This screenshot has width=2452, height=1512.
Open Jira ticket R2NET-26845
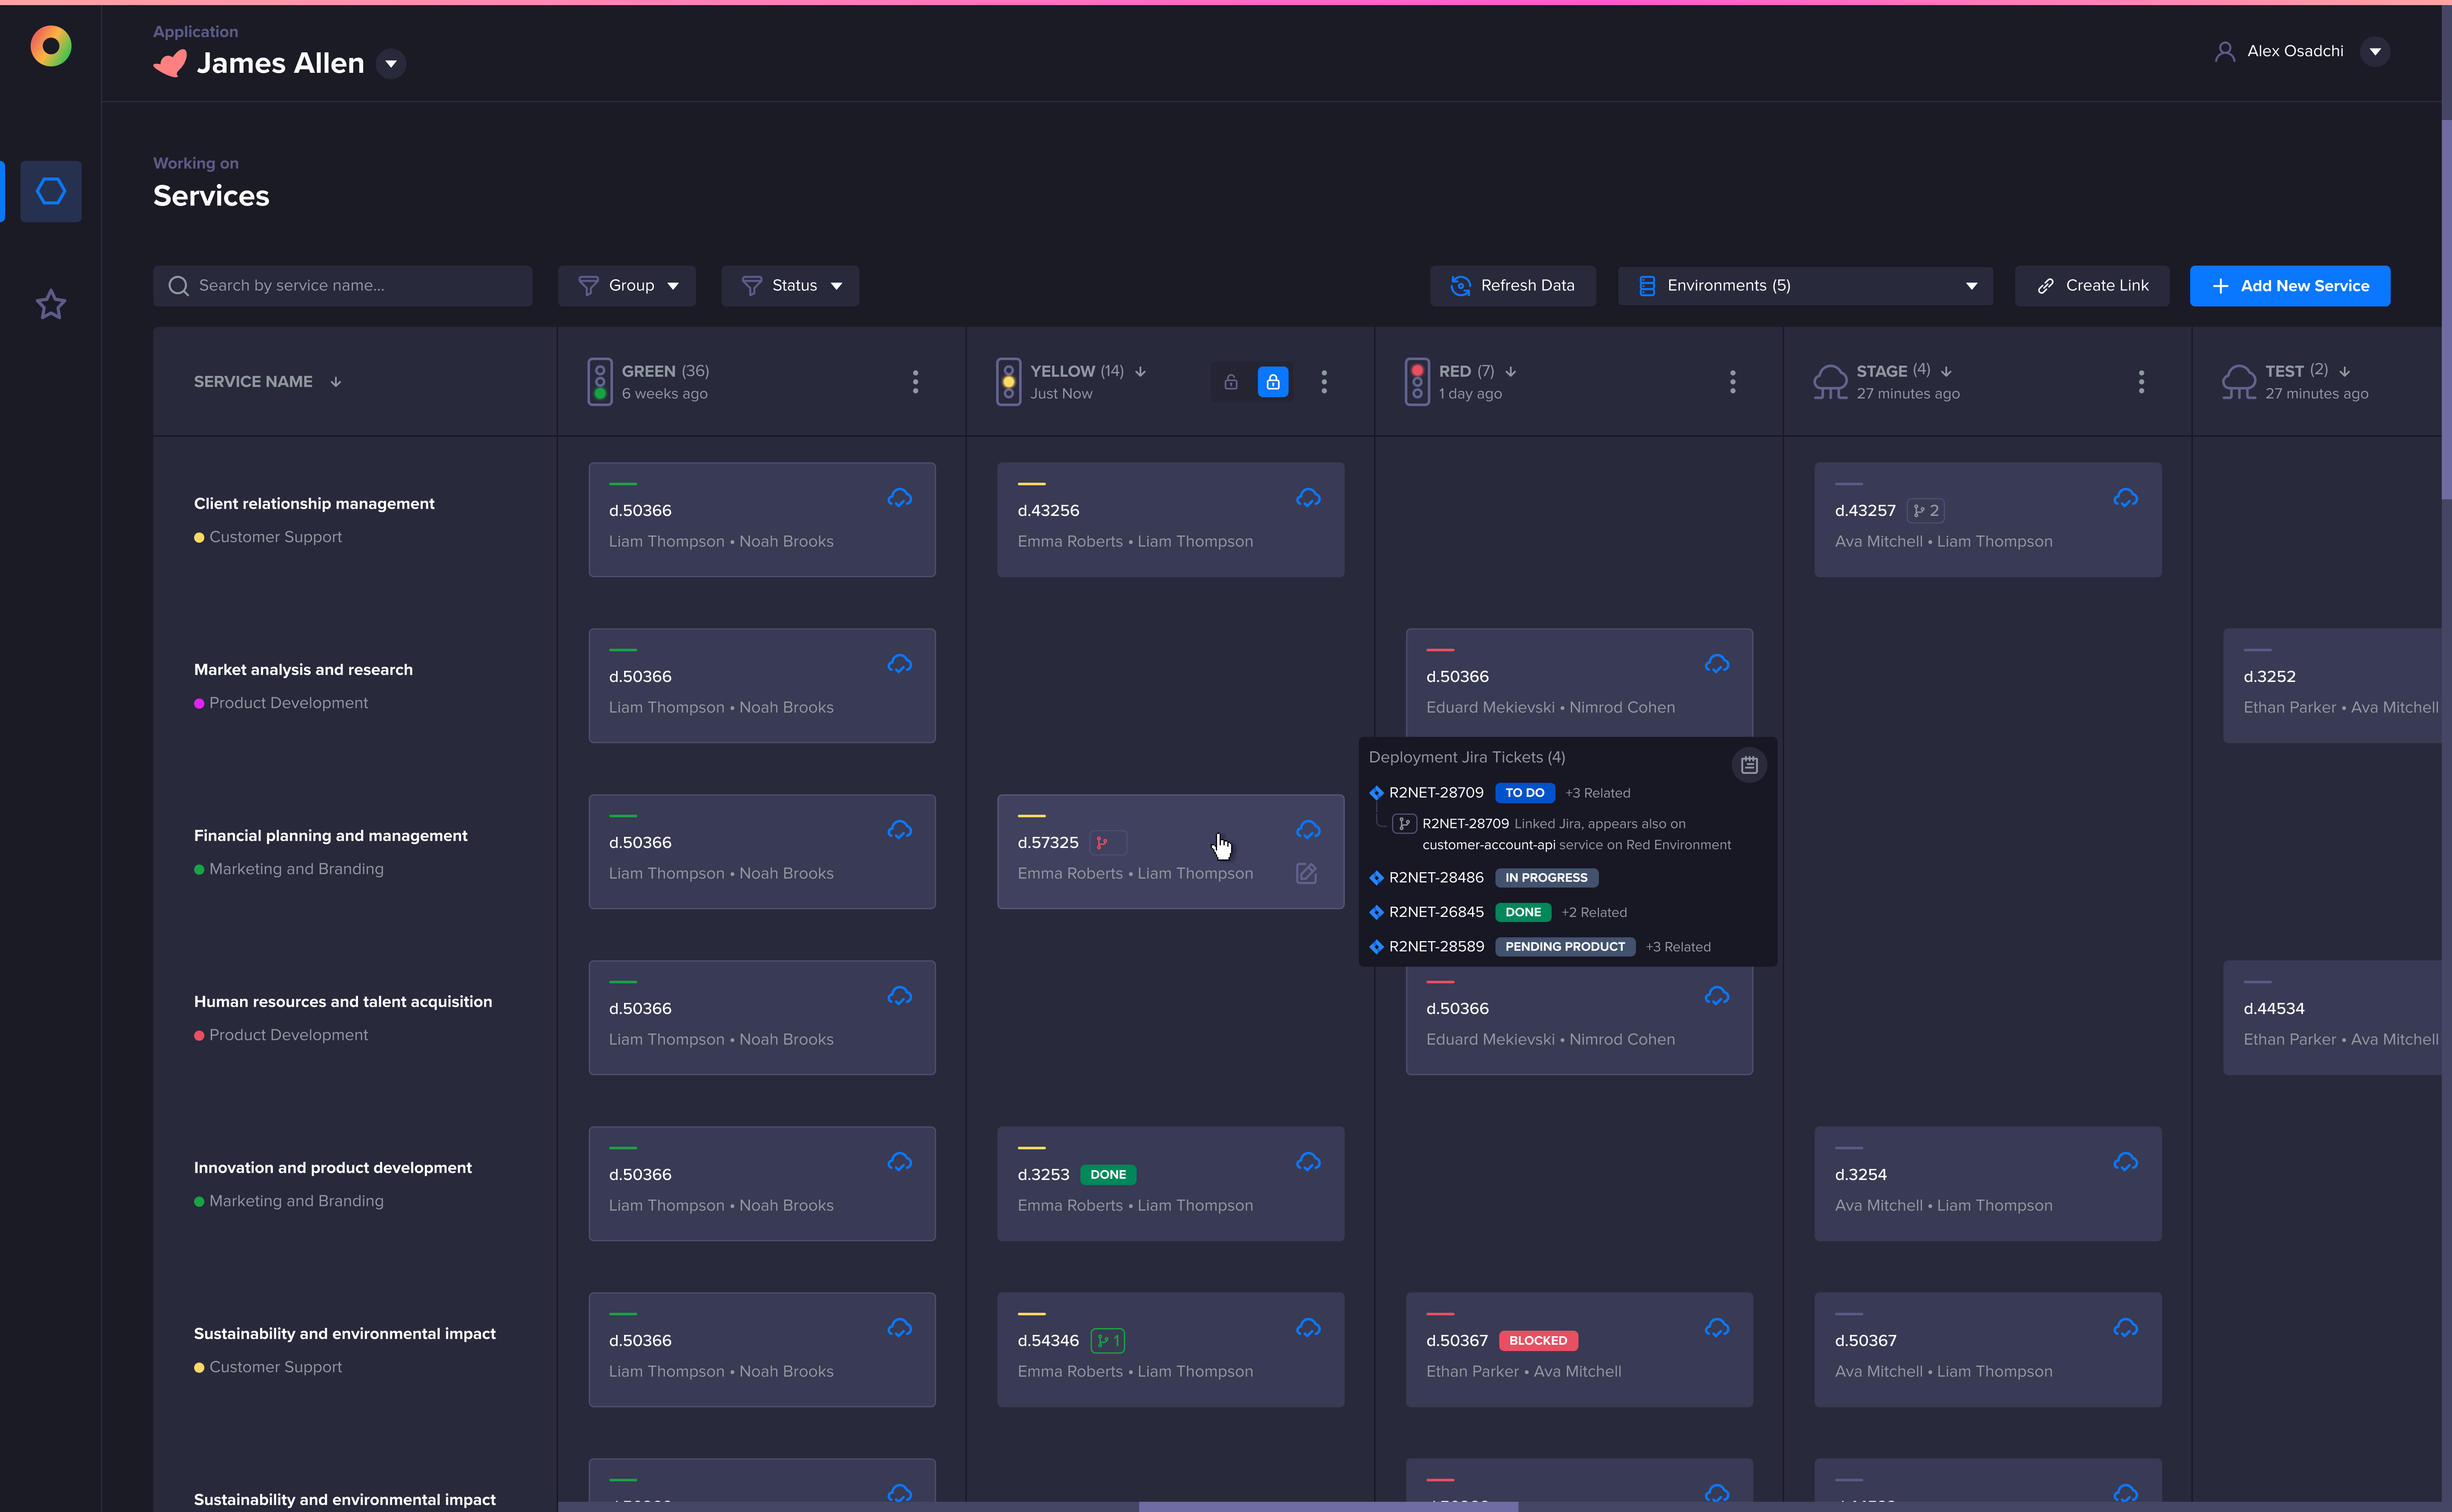click(x=1436, y=912)
